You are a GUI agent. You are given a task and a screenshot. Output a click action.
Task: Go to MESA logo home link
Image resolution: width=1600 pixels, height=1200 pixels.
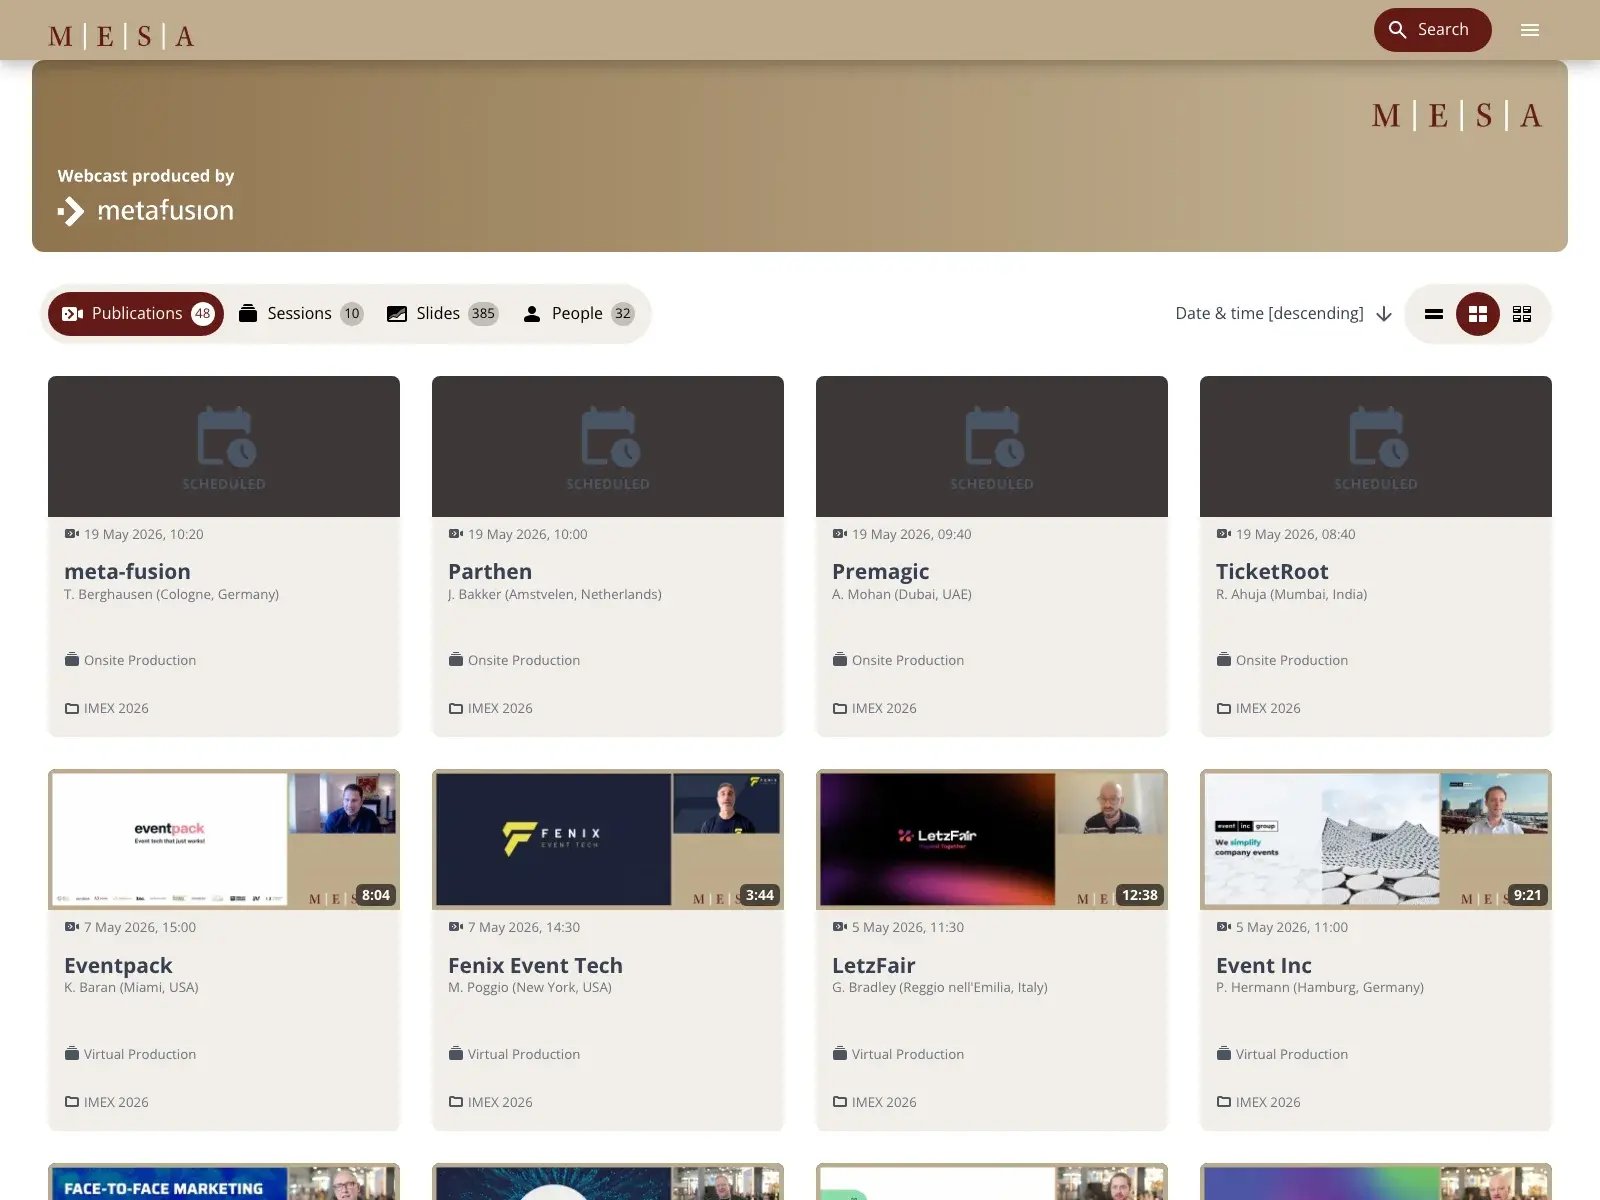(x=121, y=37)
